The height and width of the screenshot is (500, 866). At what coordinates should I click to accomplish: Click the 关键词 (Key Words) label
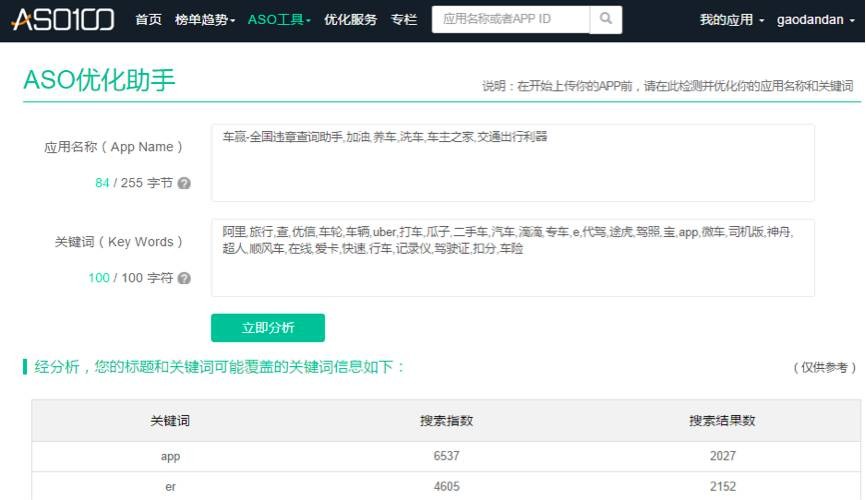pos(118,242)
